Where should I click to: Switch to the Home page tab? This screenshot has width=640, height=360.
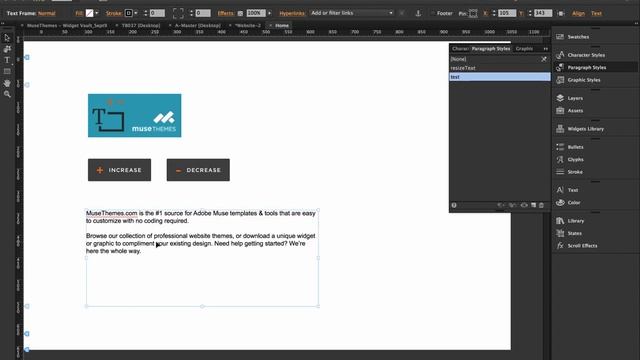coord(282,25)
